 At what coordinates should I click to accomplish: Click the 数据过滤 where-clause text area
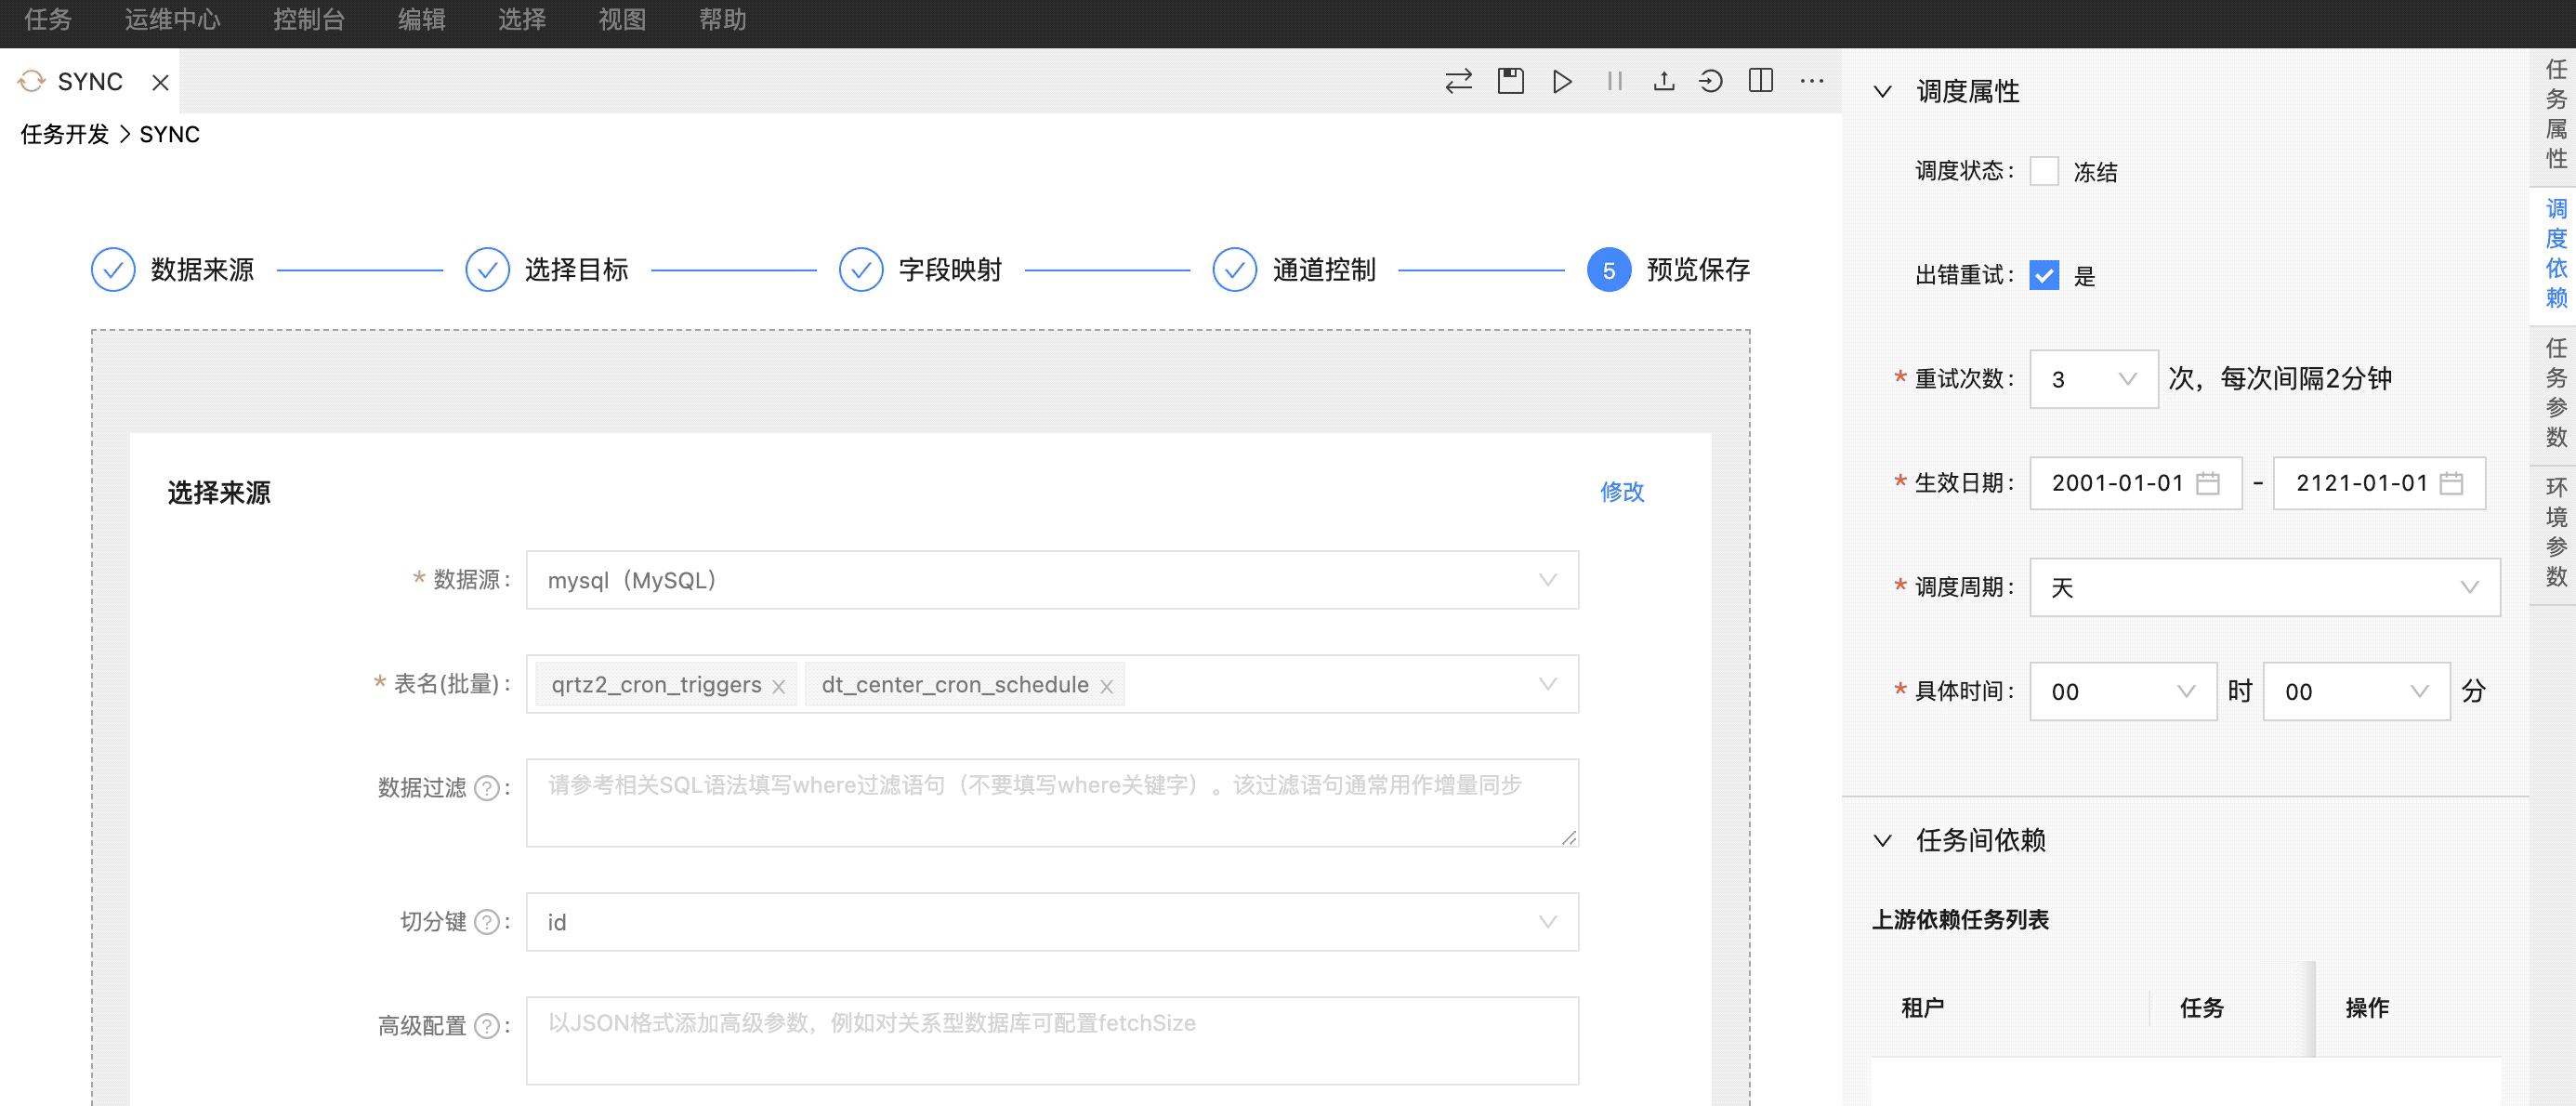click(x=1052, y=803)
